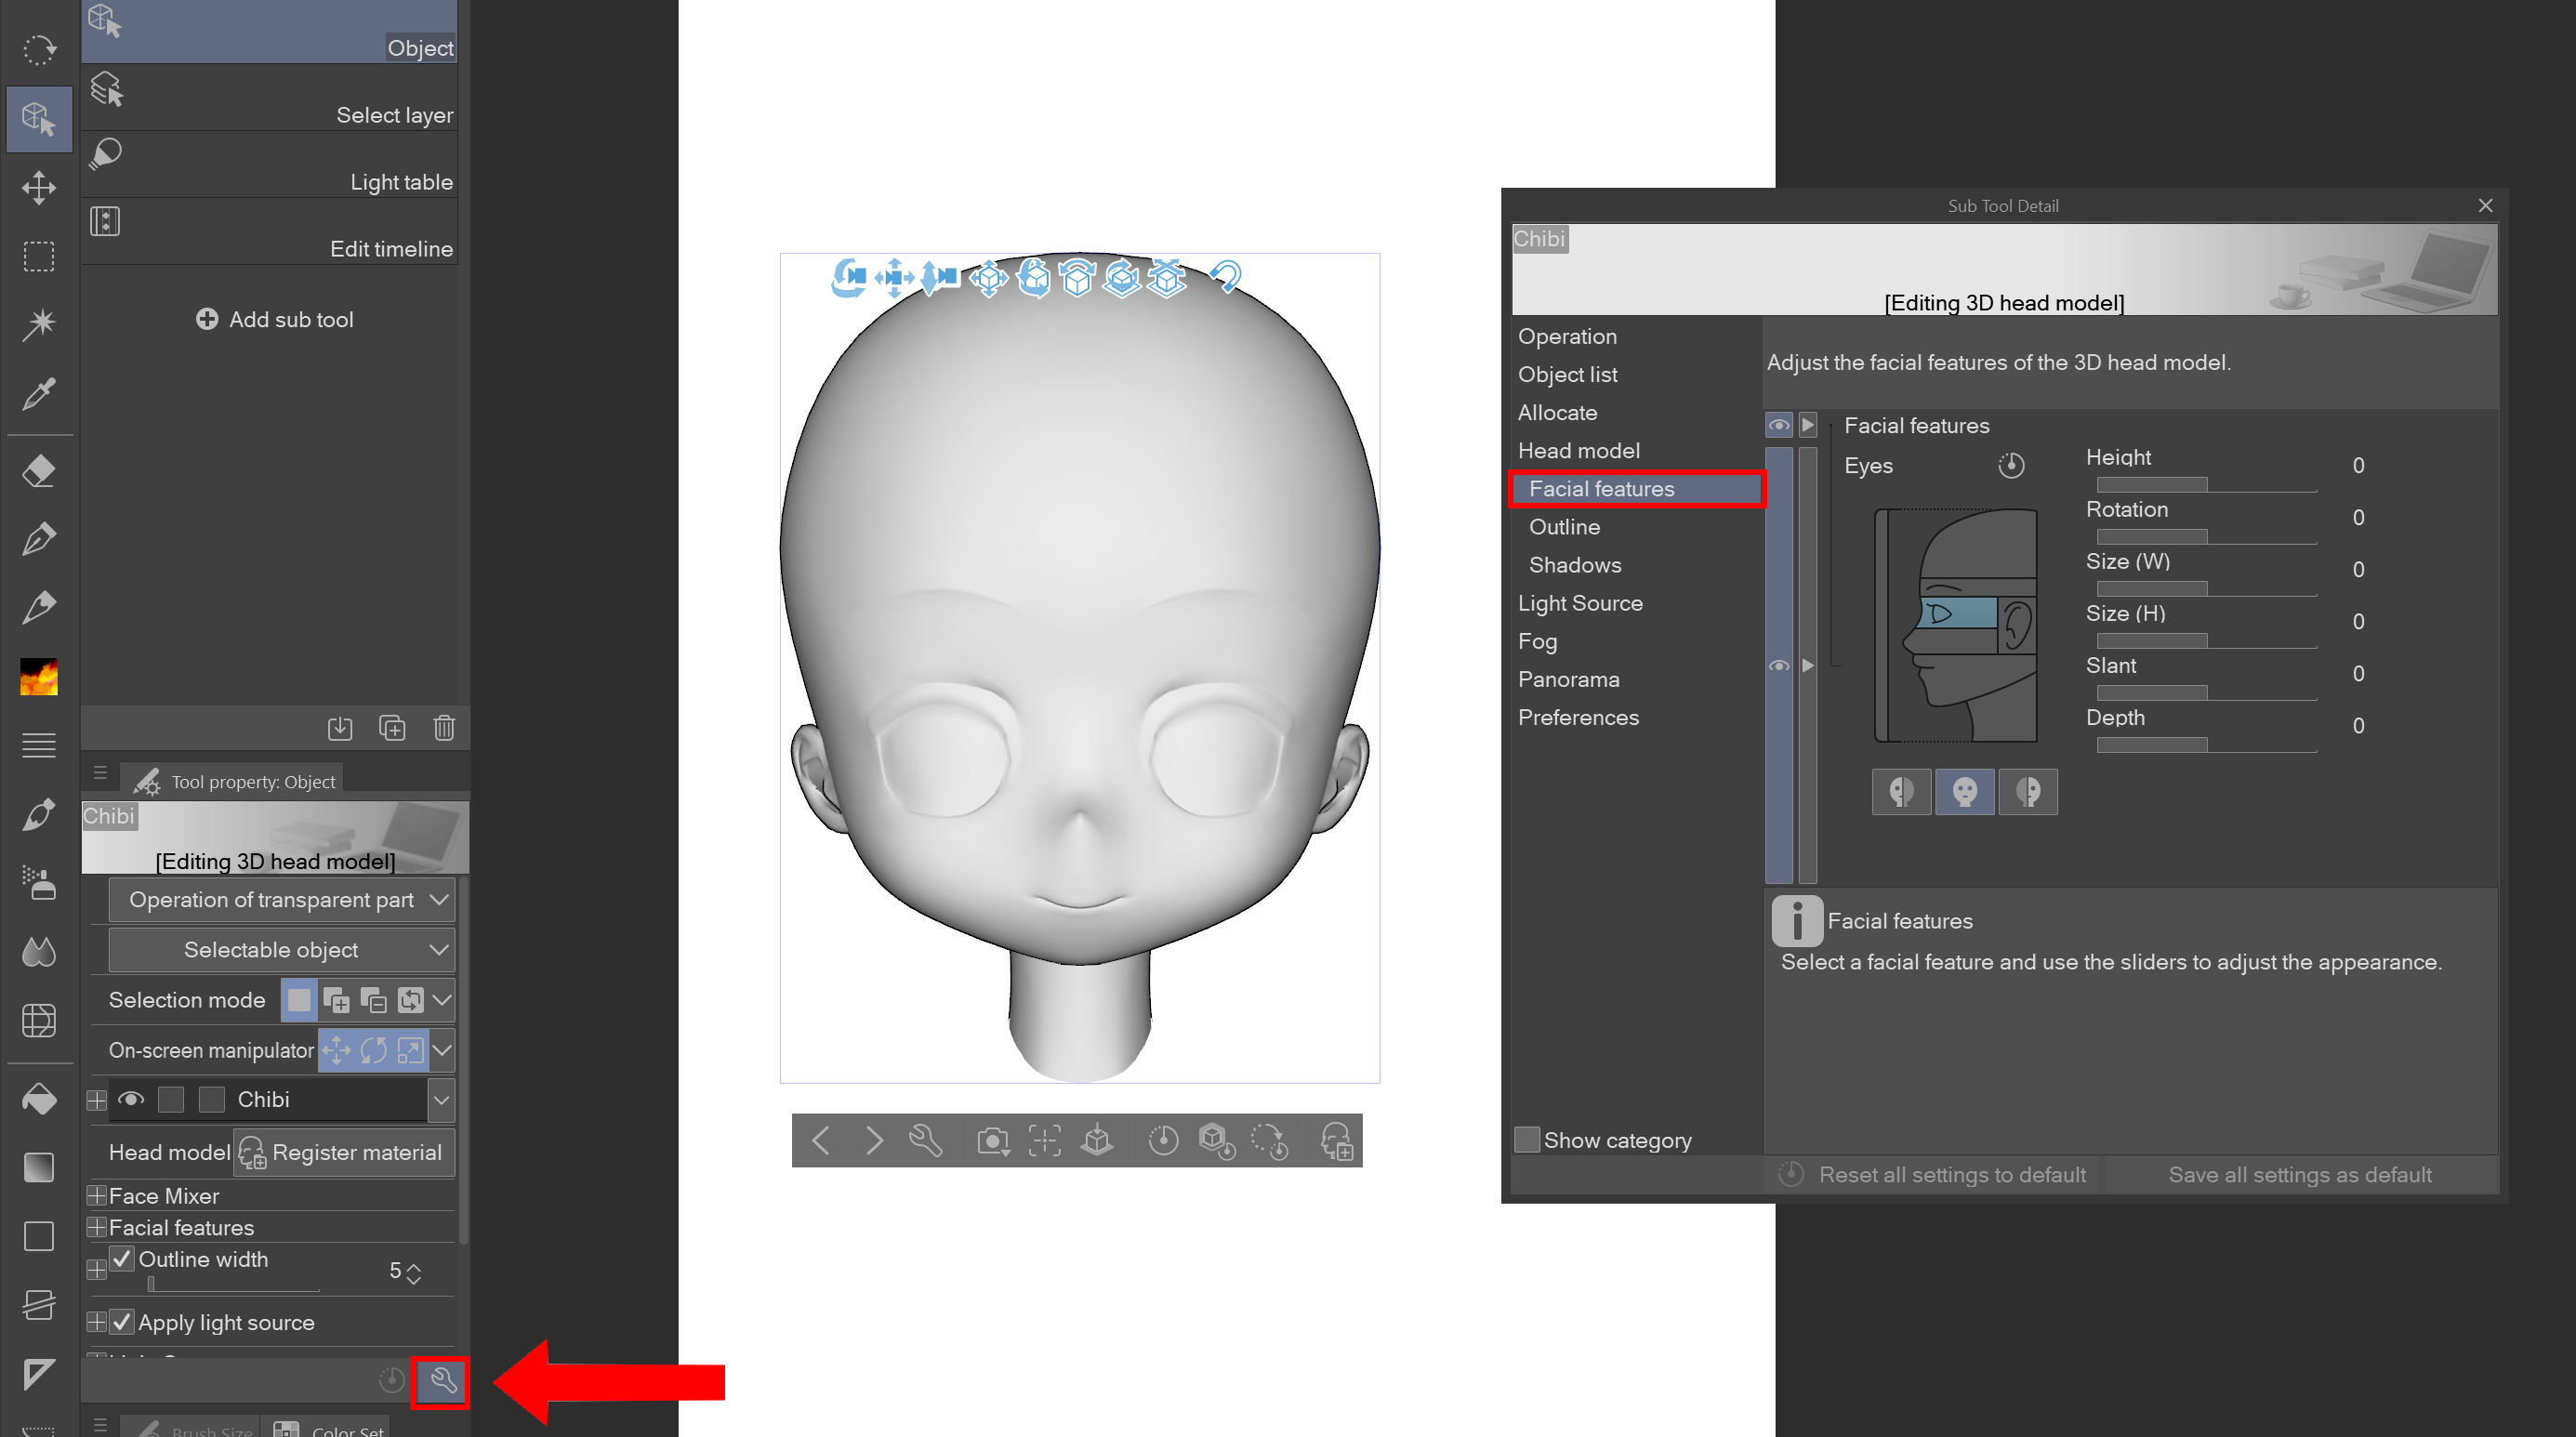Select the Eraser tool in toolbar
The image size is (2576, 1437).
[x=38, y=470]
